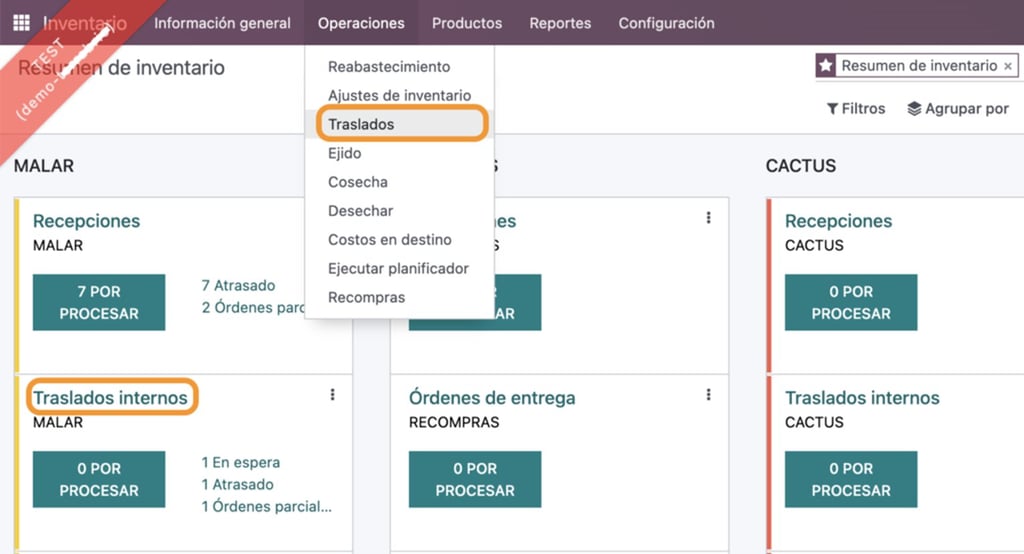Open the Configuración menu
The image size is (1024, 554).
click(x=667, y=23)
